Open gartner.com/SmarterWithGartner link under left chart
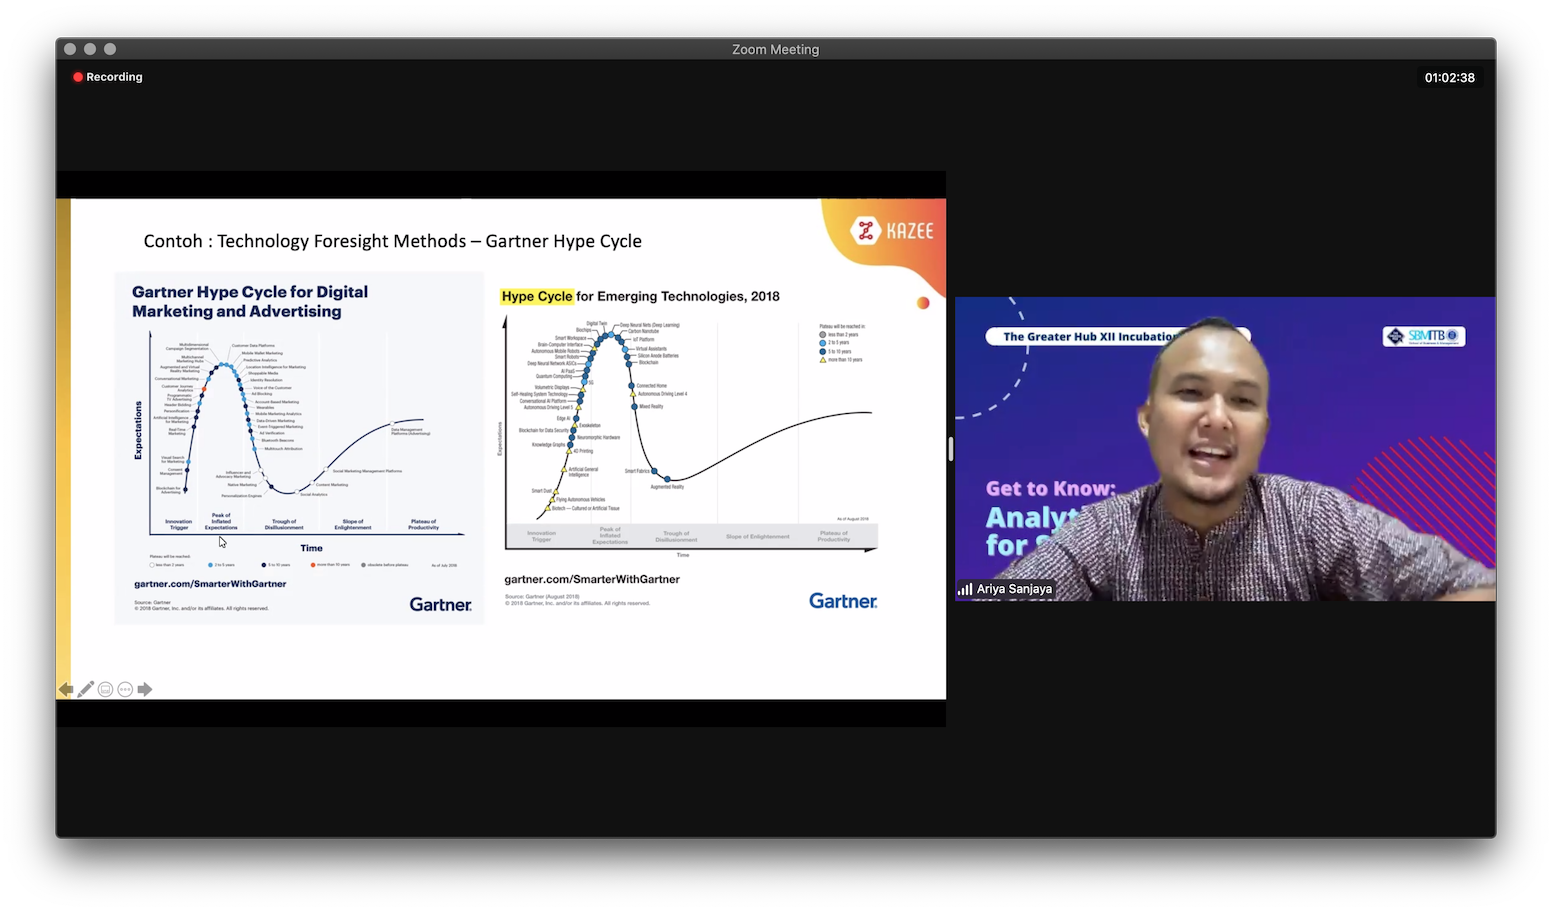Screen dimensions: 1552x912 [x=210, y=584]
